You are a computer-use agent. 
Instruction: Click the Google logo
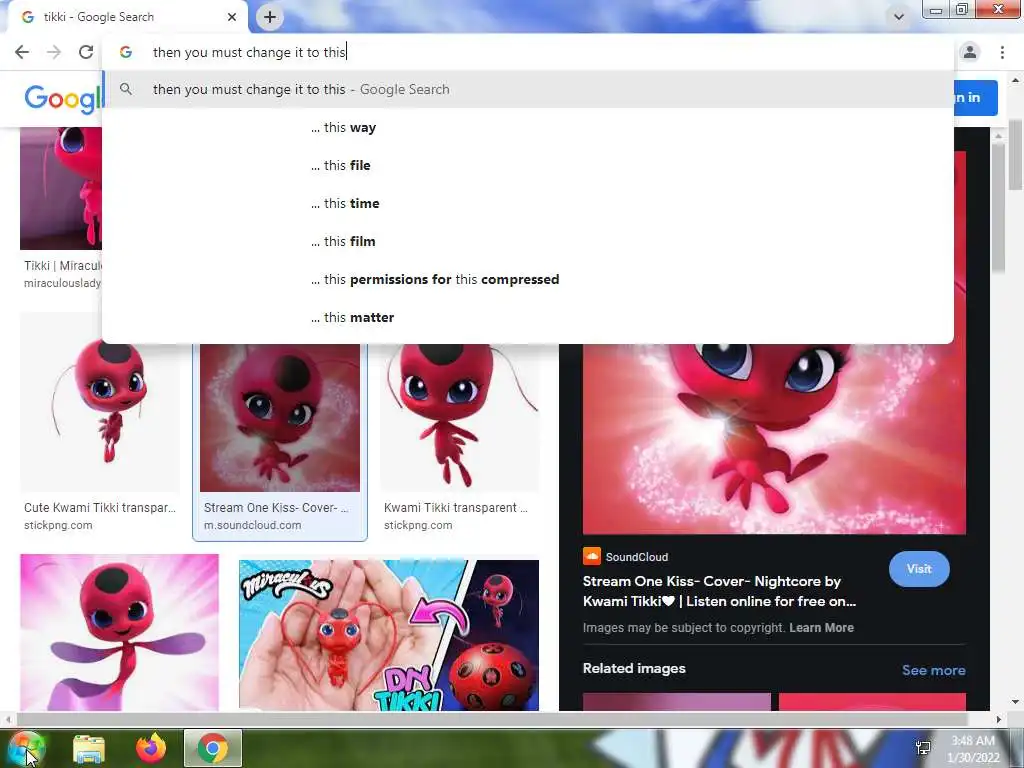[x=63, y=99]
